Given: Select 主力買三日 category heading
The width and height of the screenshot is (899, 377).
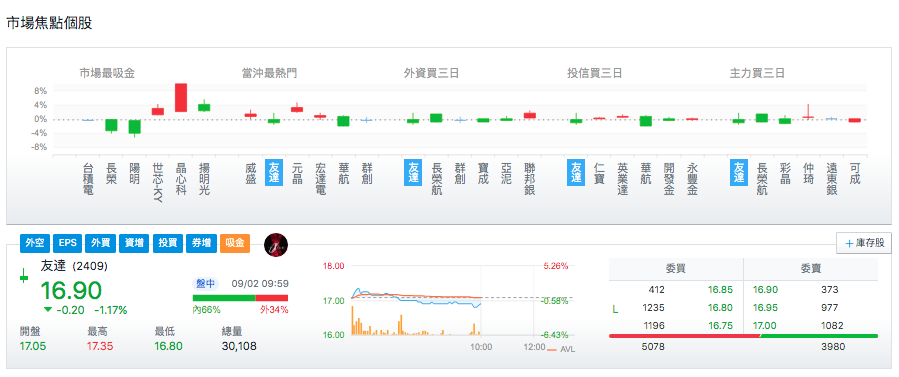Looking at the screenshot, I should pyautogui.click(x=757, y=73).
